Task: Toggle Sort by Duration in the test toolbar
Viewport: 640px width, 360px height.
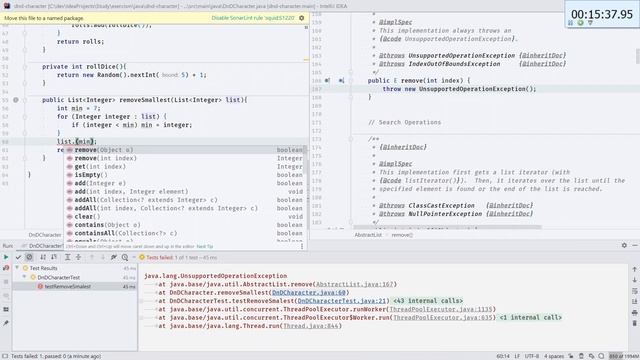Action: pyautogui.click(x=54, y=257)
